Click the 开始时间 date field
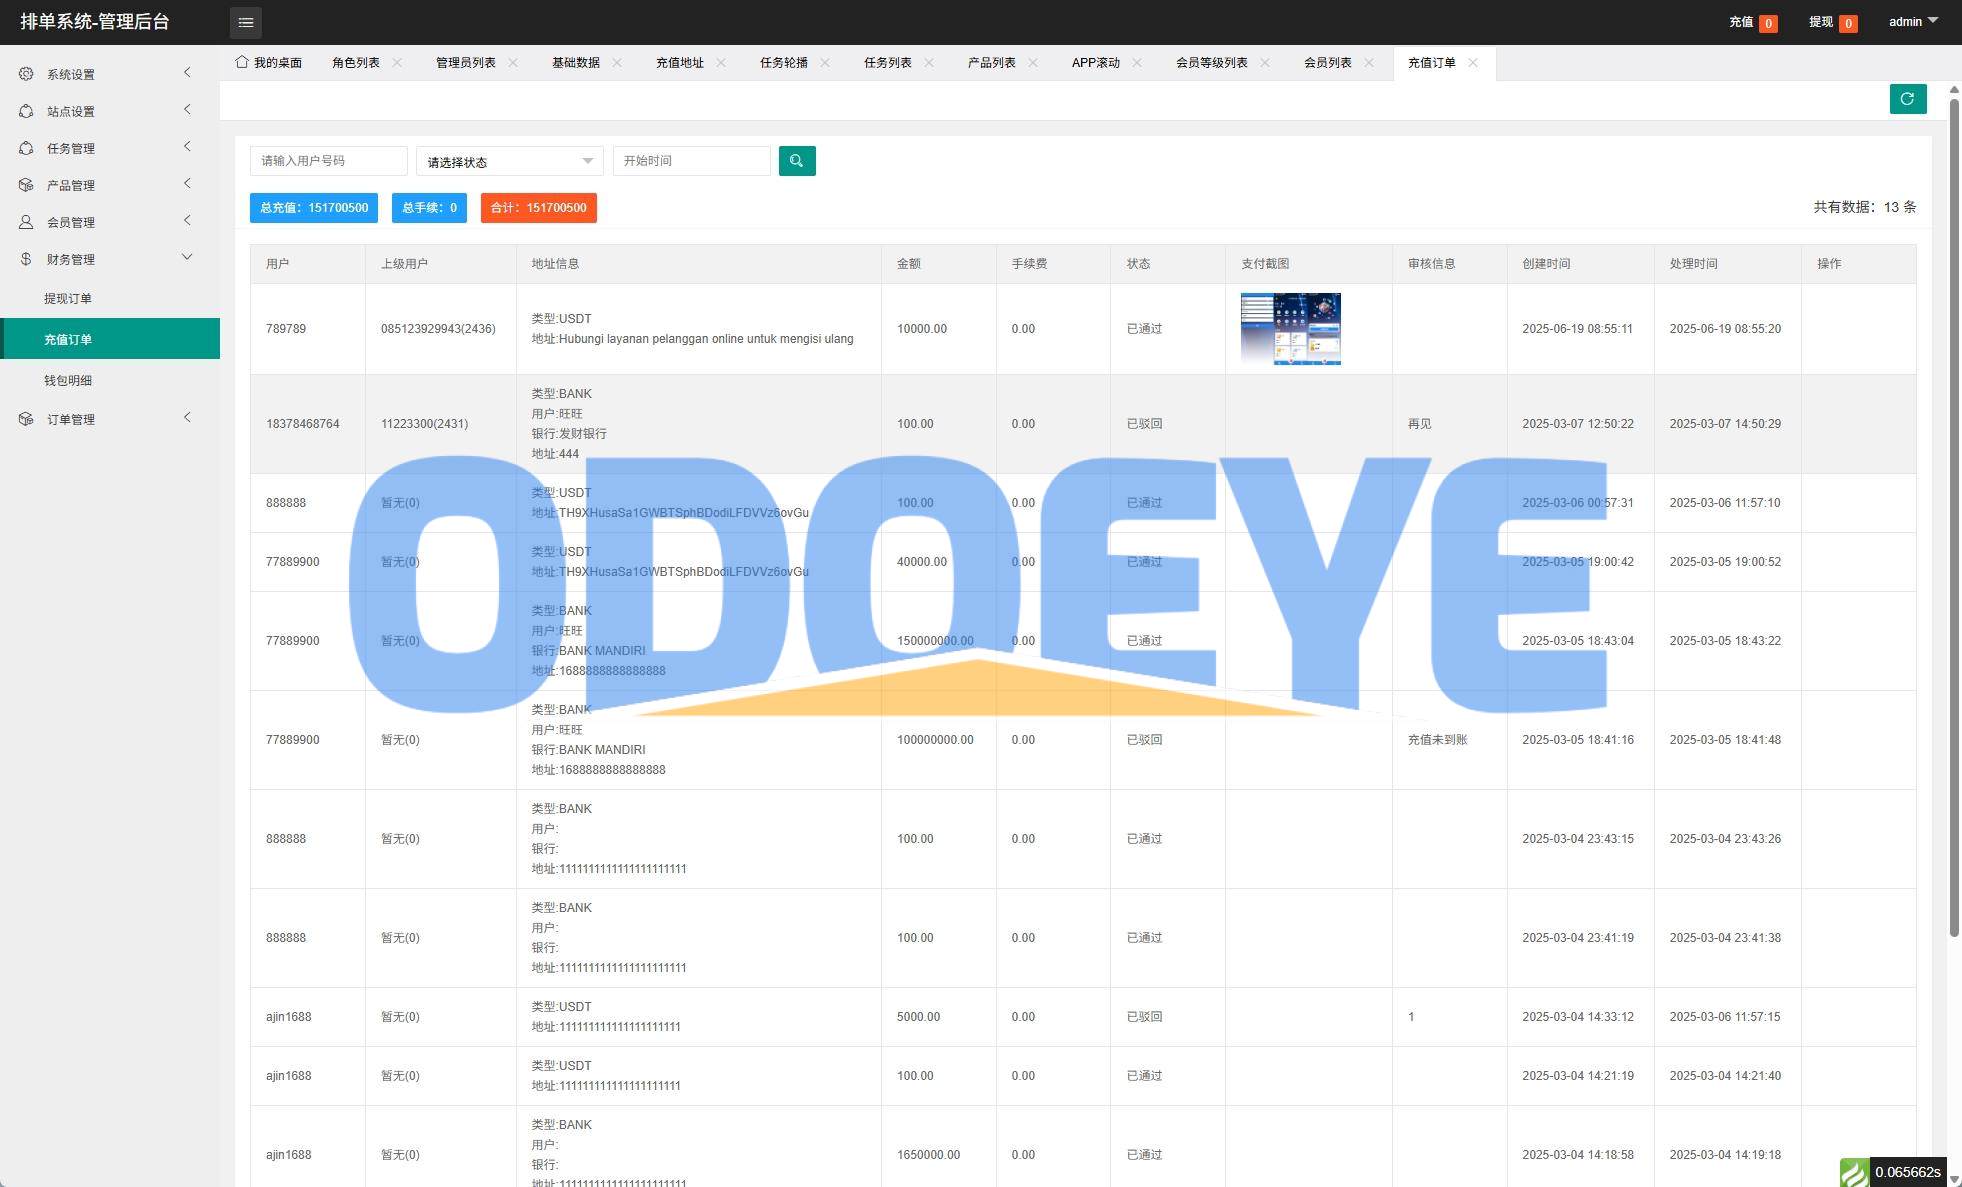Screen dimensions: 1962x1187 [691, 161]
